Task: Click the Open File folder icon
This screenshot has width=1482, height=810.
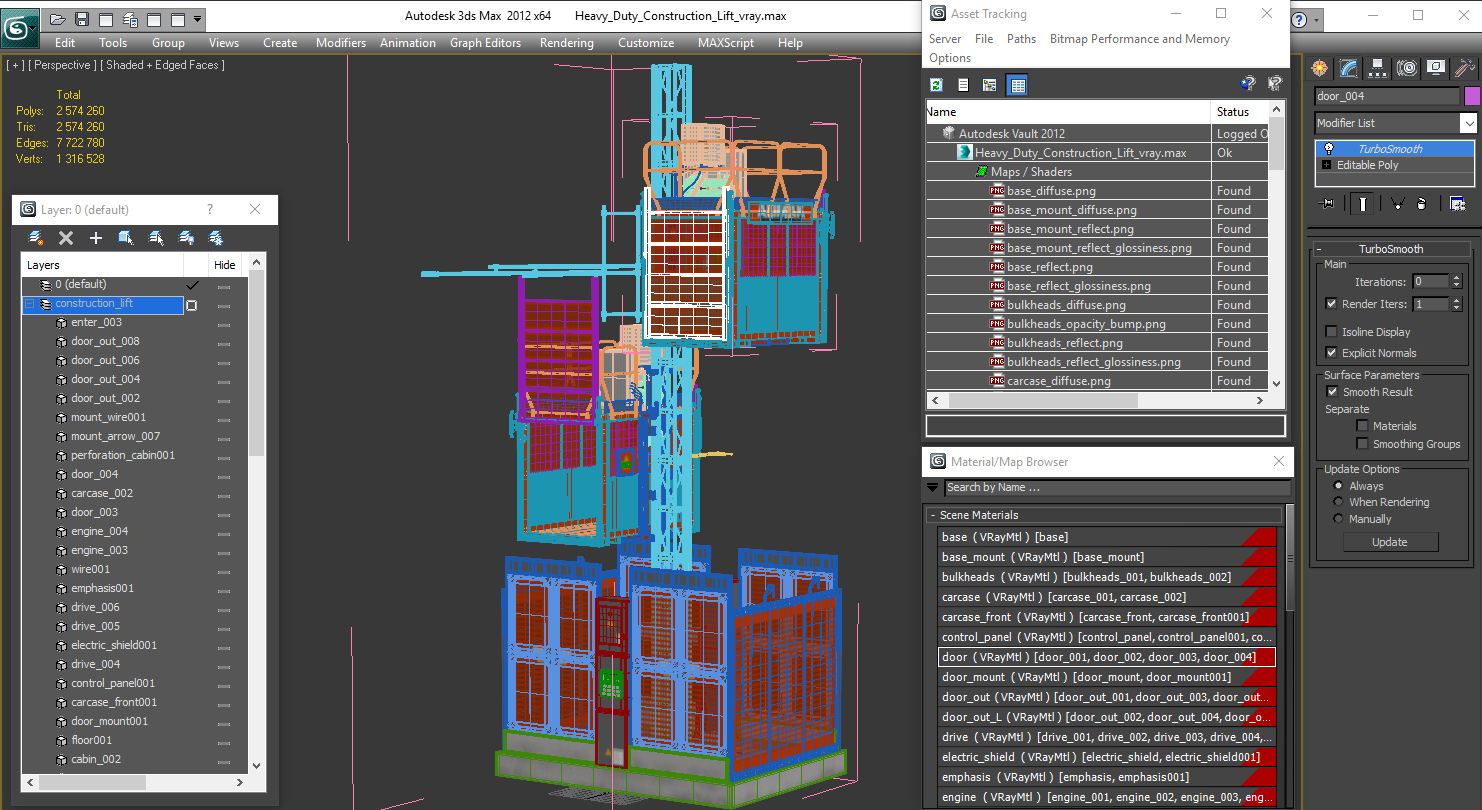Action: point(58,19)
